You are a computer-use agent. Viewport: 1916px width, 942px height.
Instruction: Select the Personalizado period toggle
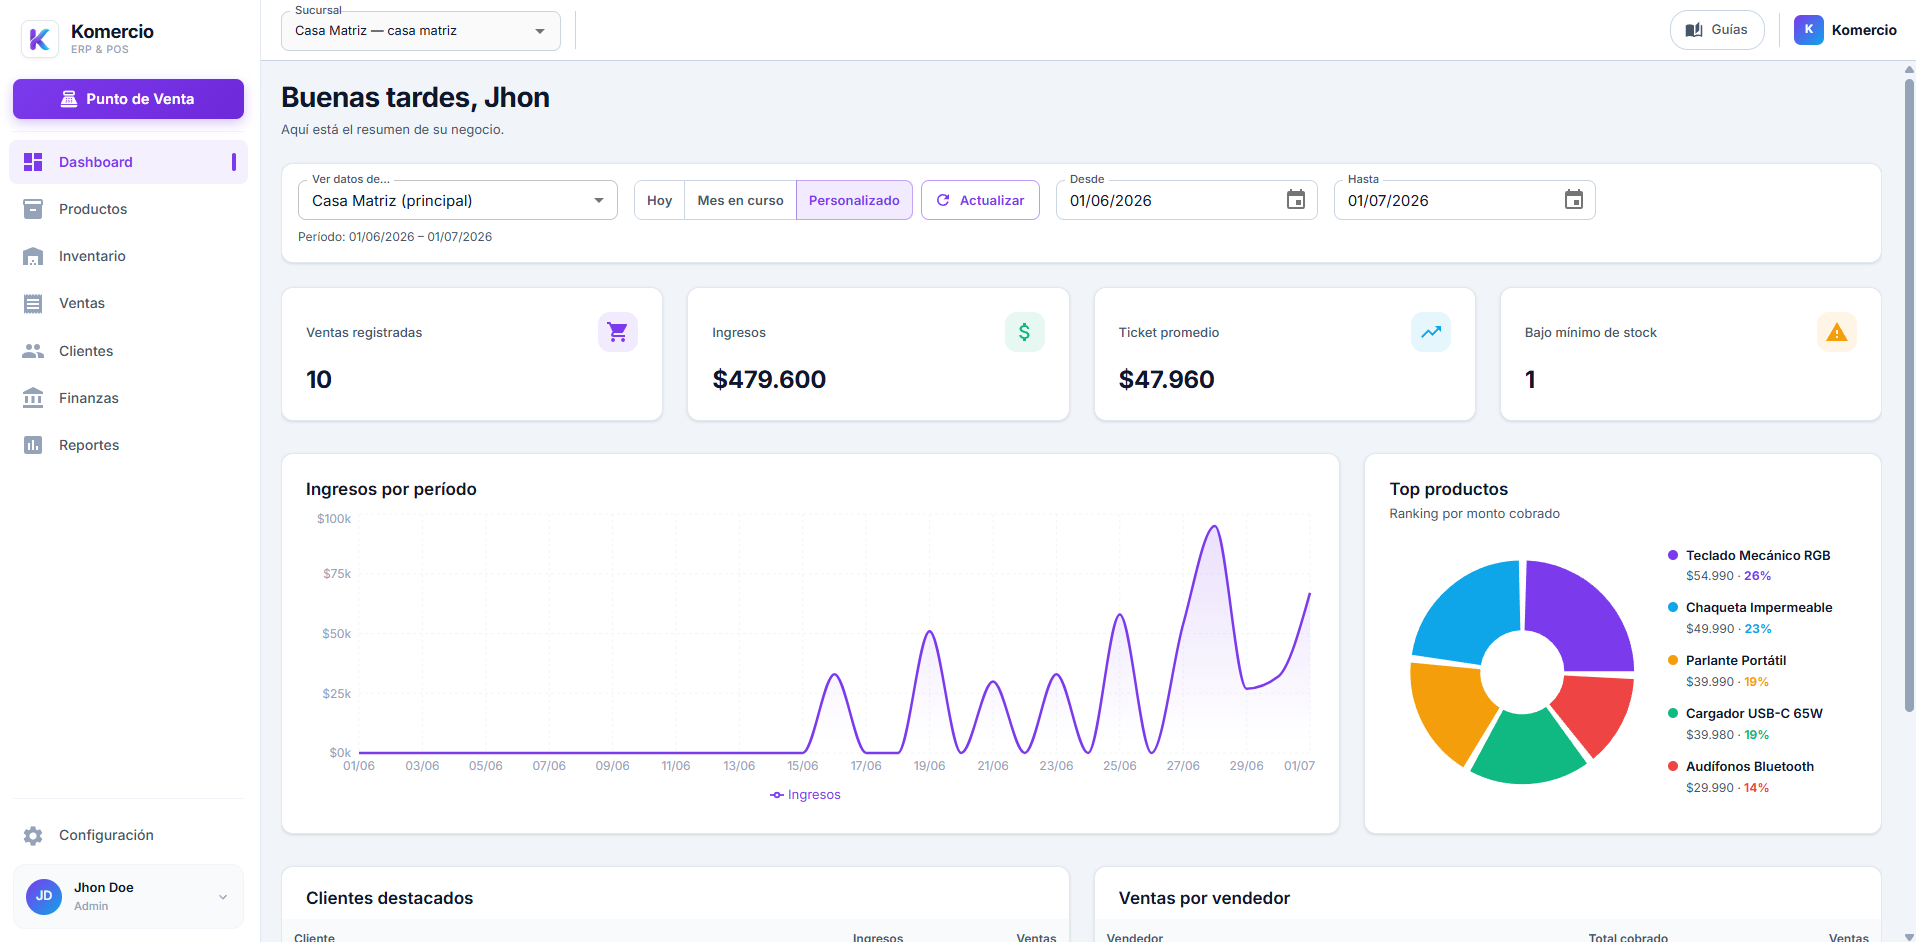tap(854, 200)
